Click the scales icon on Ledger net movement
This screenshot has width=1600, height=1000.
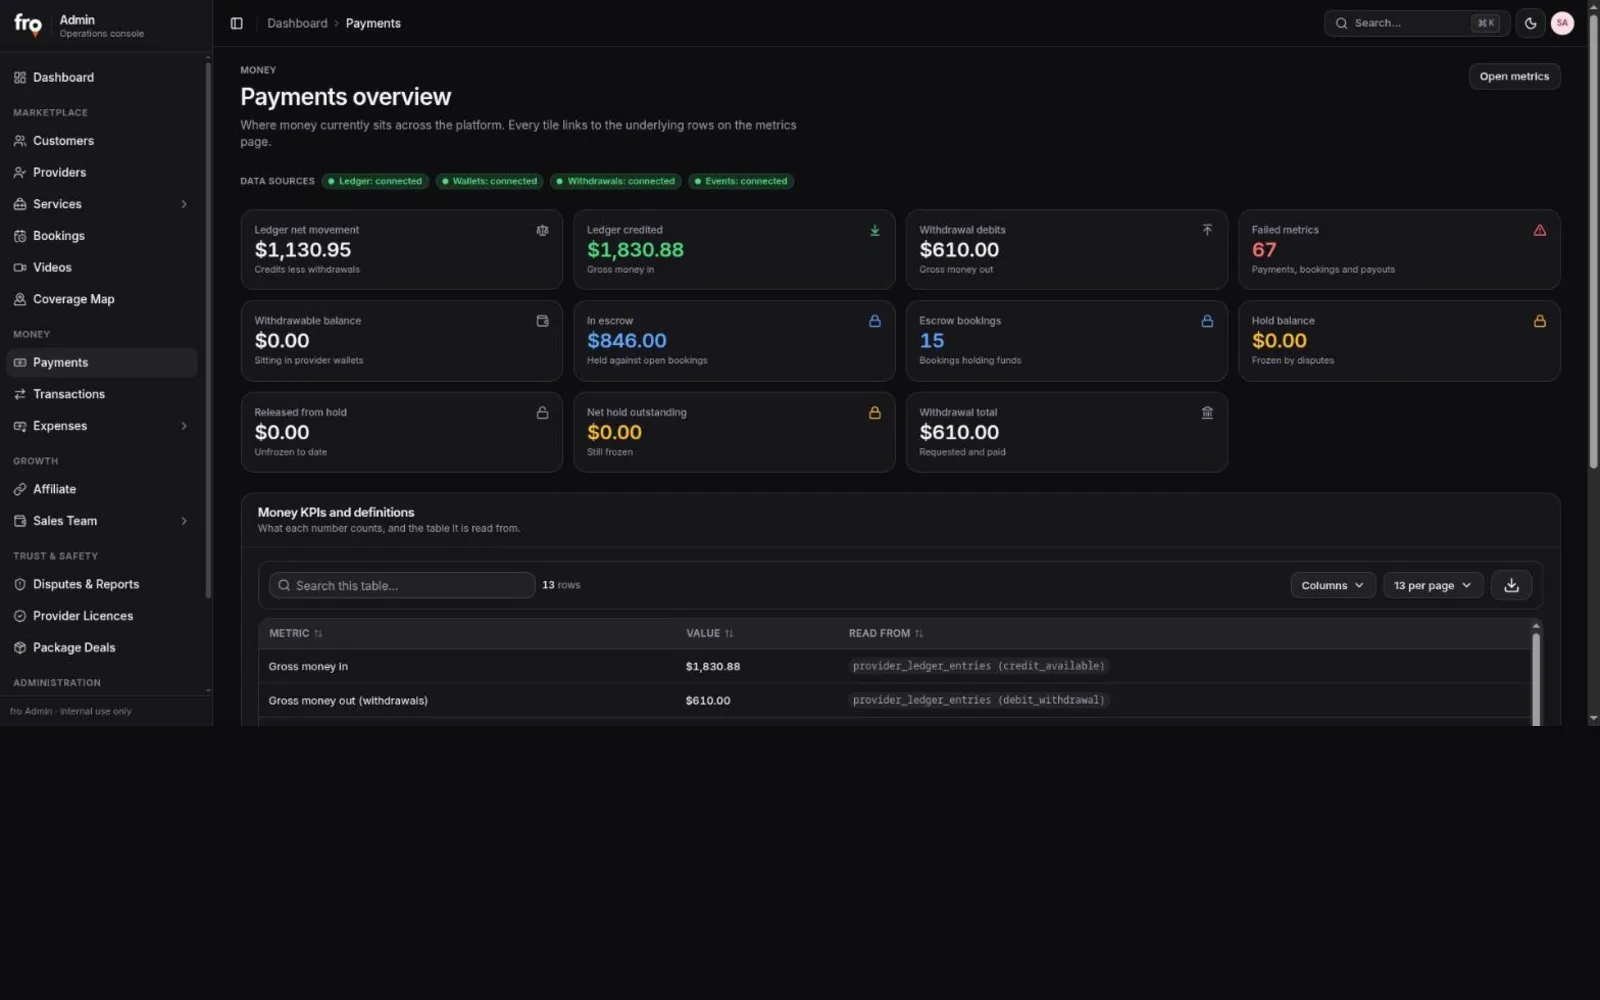[x=542, y=230]
